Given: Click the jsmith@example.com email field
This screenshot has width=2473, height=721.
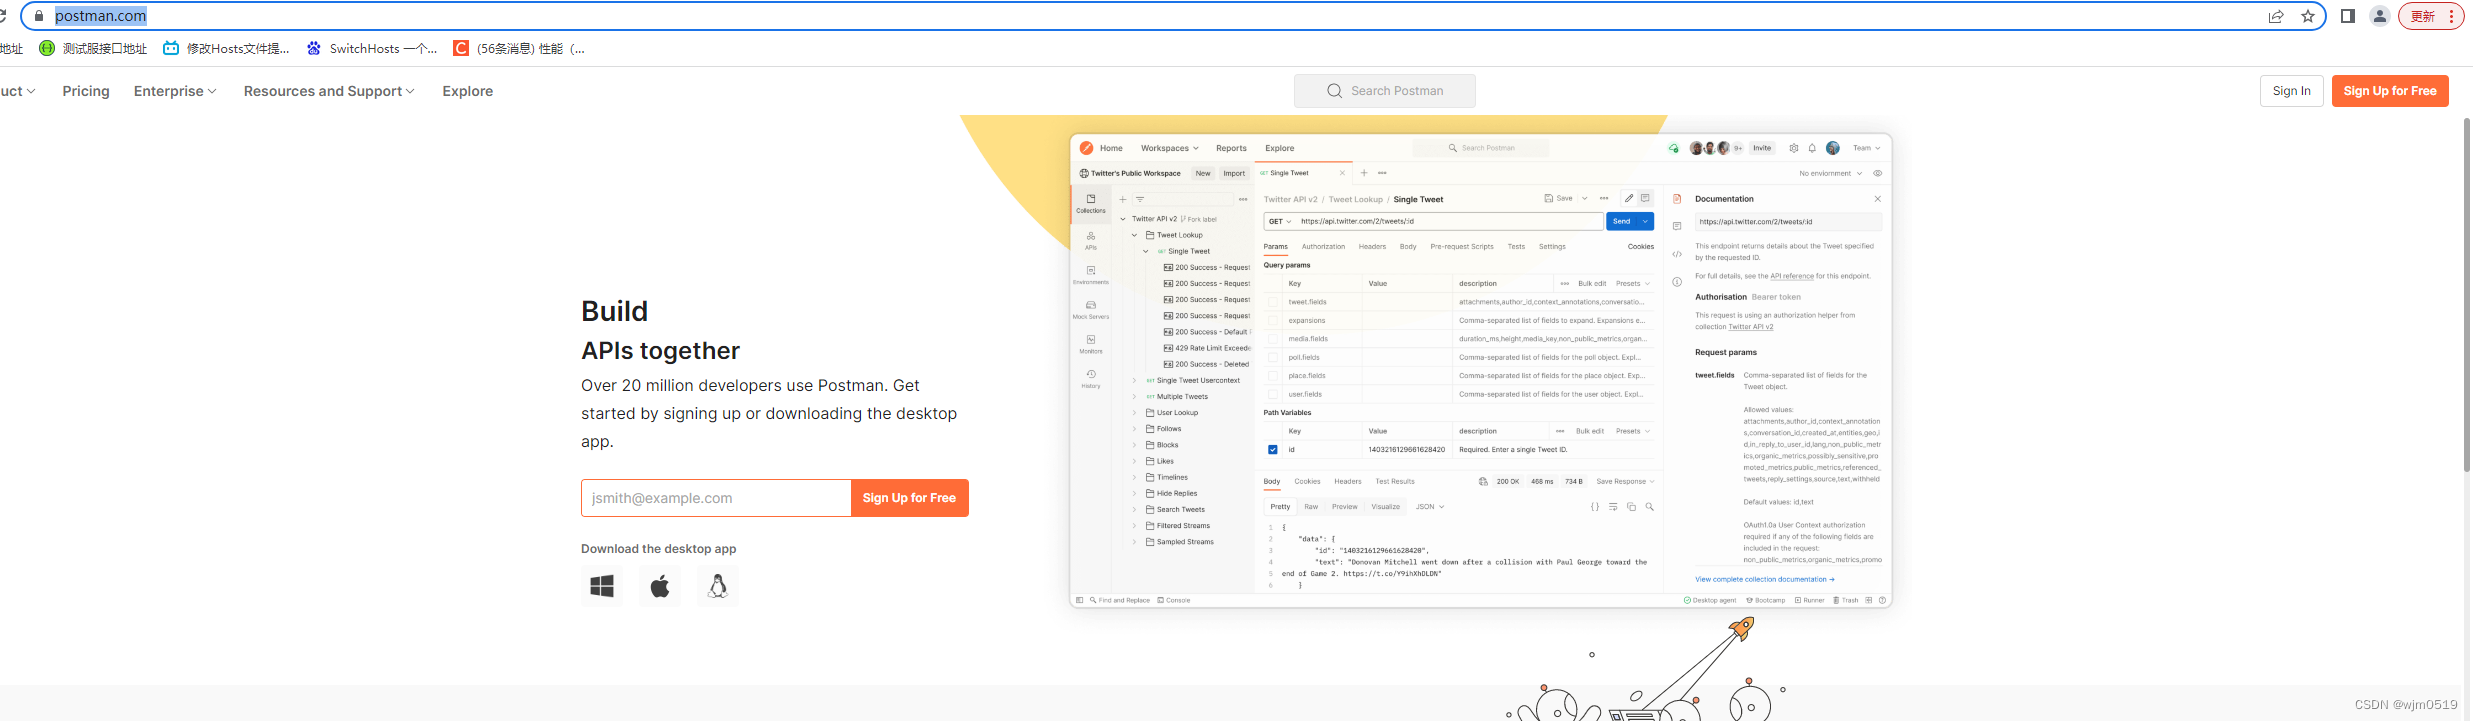Looking at the screenshot, I should tap(716, 498).
